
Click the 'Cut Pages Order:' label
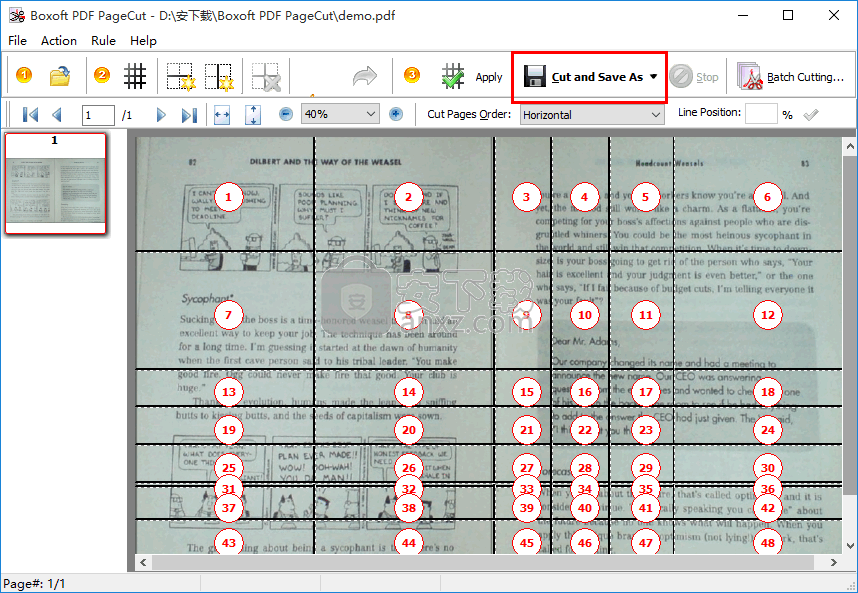[x=469, y=114]
